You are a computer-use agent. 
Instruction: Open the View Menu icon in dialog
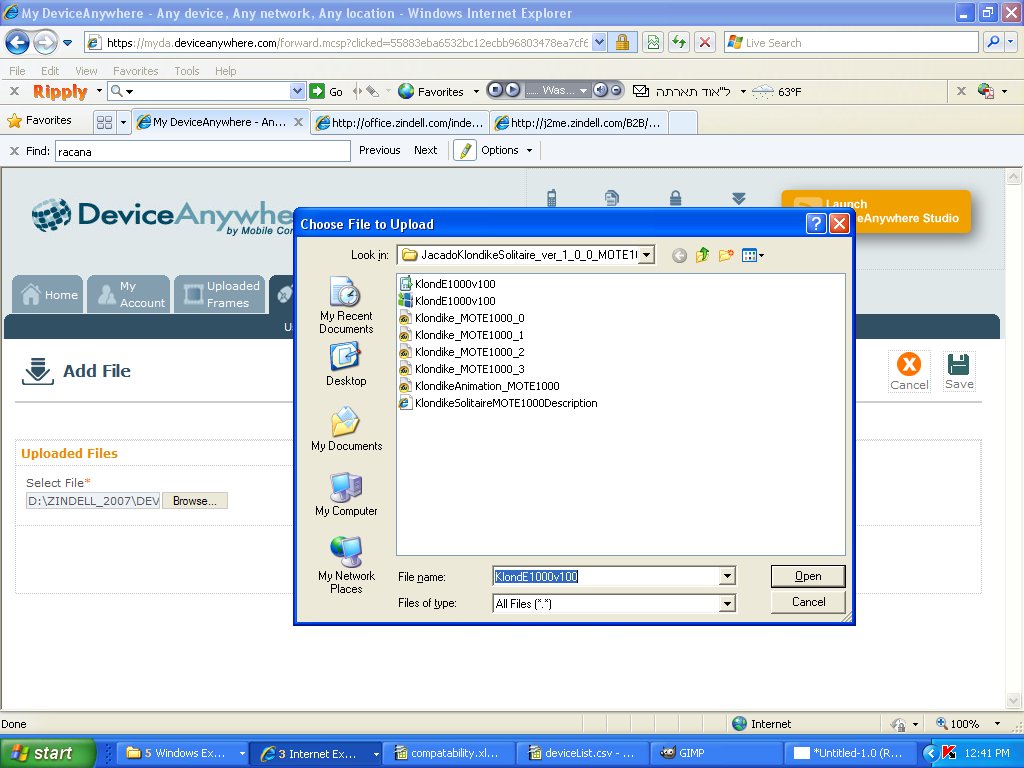tap(752, 255)
